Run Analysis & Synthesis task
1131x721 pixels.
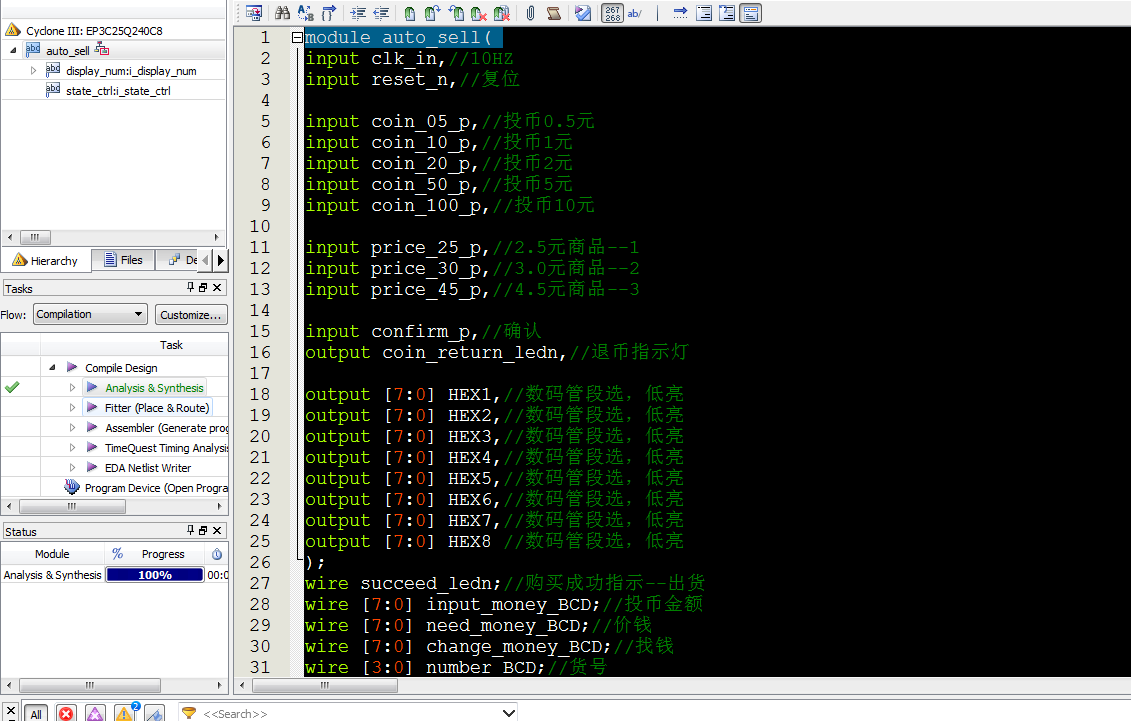[154, 388]
